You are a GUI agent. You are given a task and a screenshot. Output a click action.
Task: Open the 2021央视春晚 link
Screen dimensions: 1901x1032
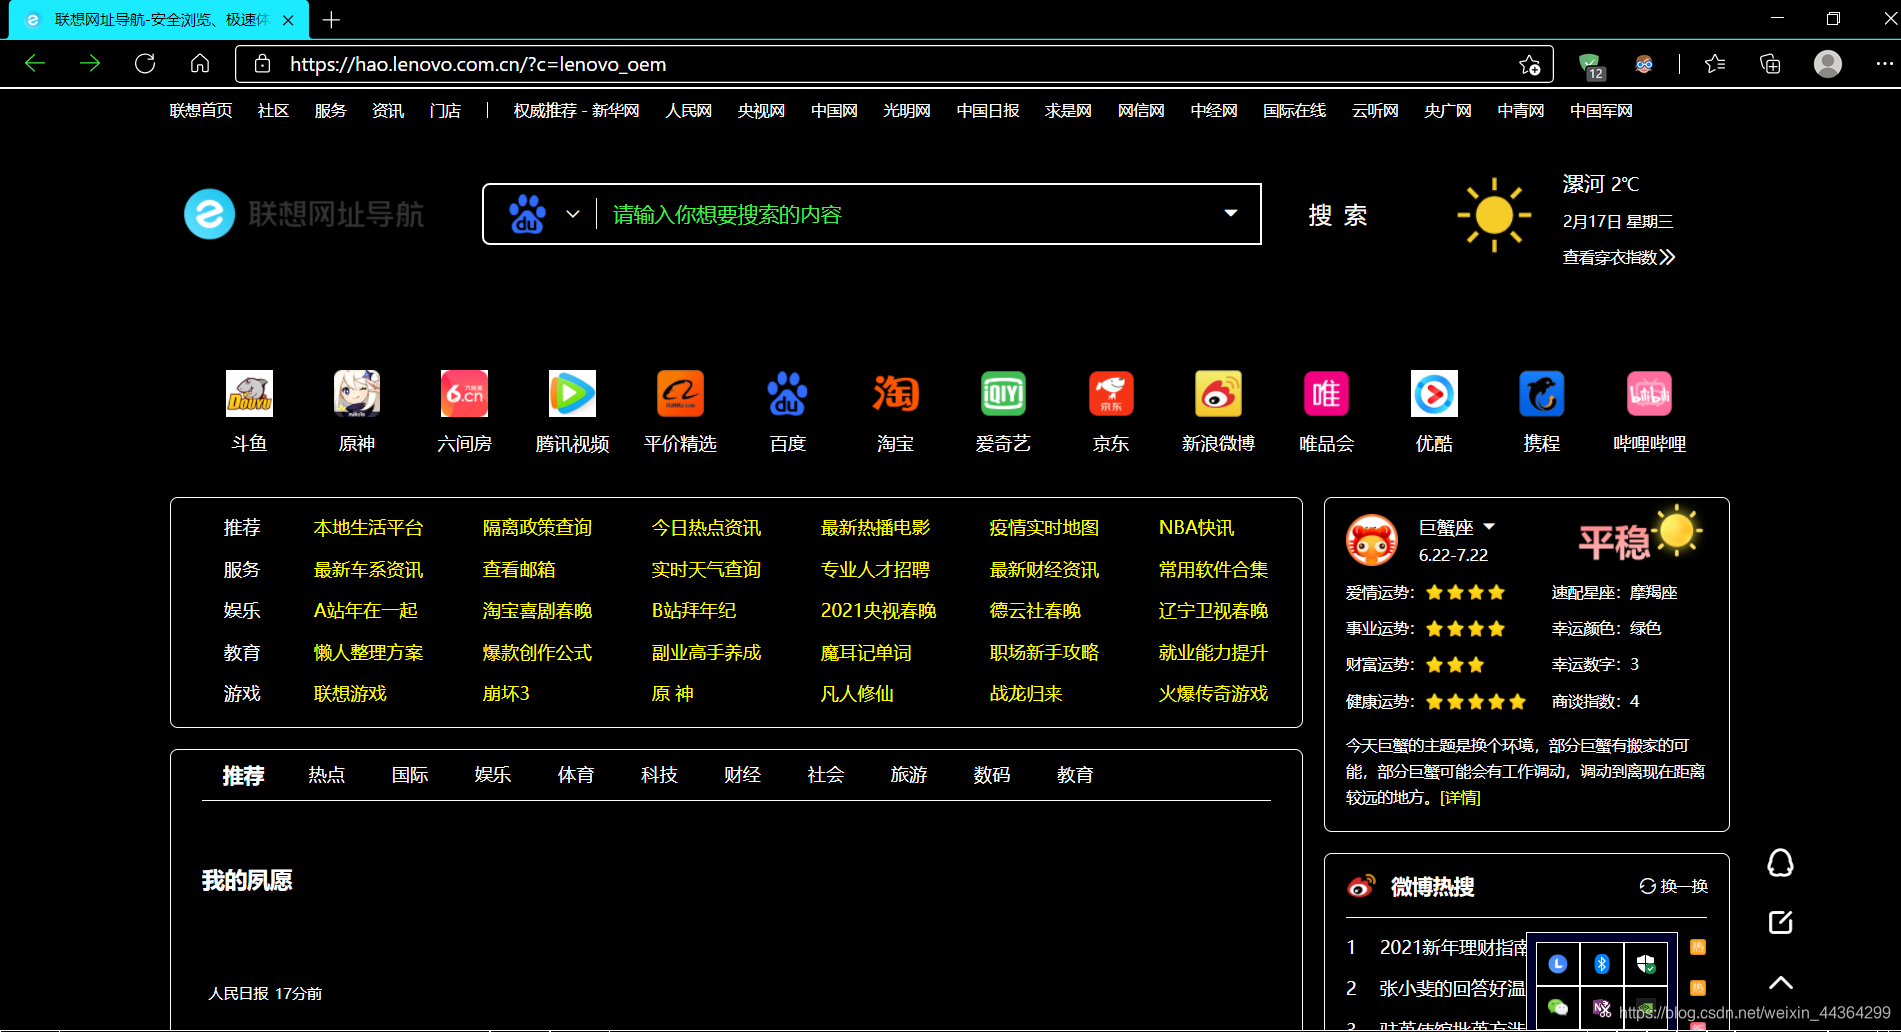[878, 611]
